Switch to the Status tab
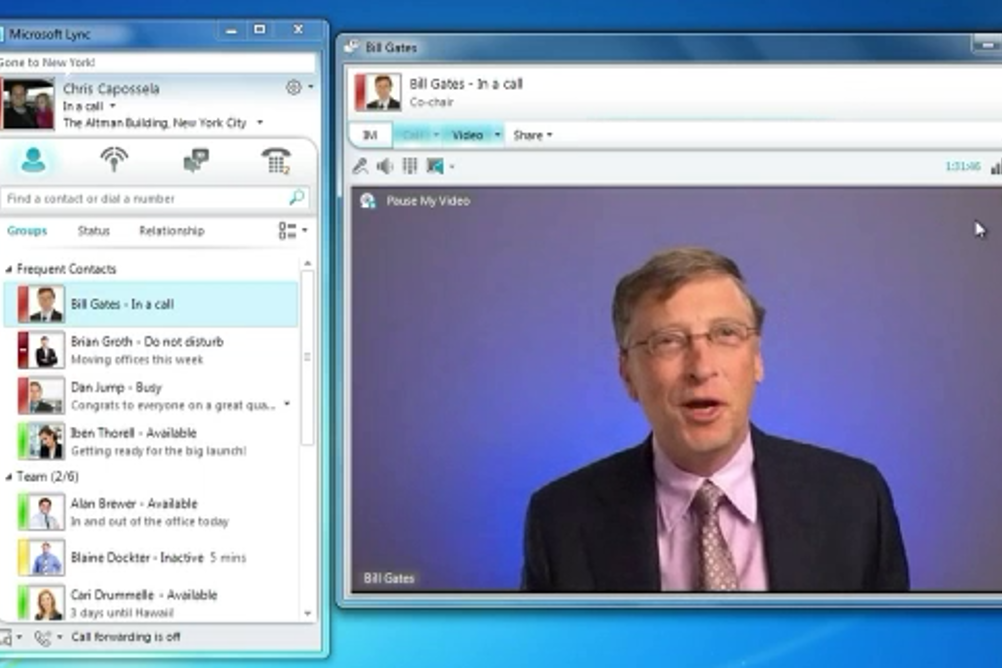The height and width of the screenshot is (668, 1002). [93, 231]
